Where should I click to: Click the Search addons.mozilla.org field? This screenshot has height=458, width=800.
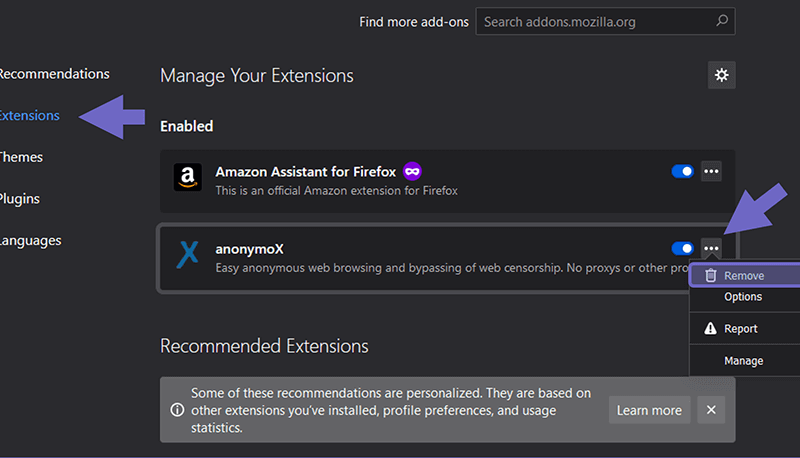pos(605,21)
